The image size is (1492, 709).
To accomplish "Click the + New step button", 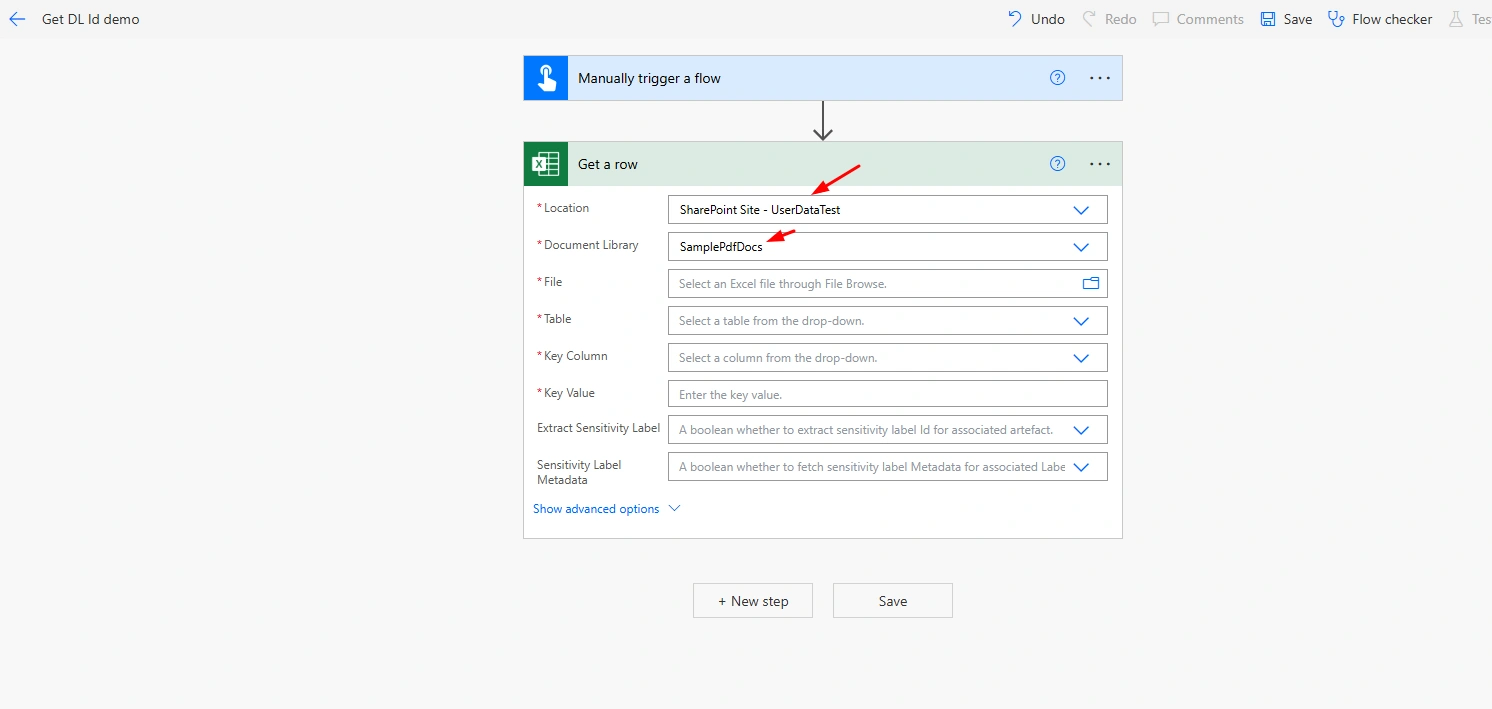I will pyautogui.click(x=753, y=601).
